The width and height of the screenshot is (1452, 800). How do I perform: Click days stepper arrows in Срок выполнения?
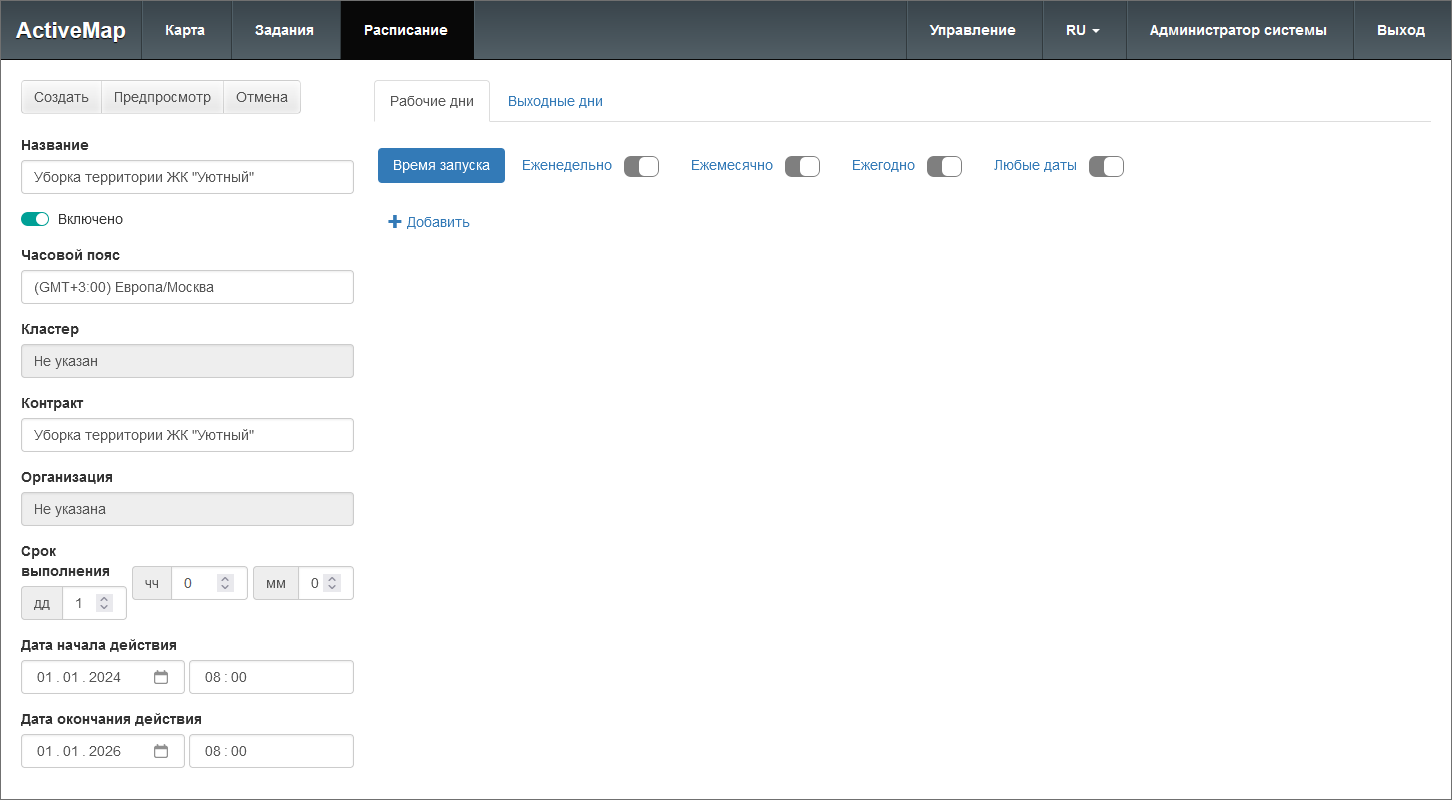click(x=104, y=603)
